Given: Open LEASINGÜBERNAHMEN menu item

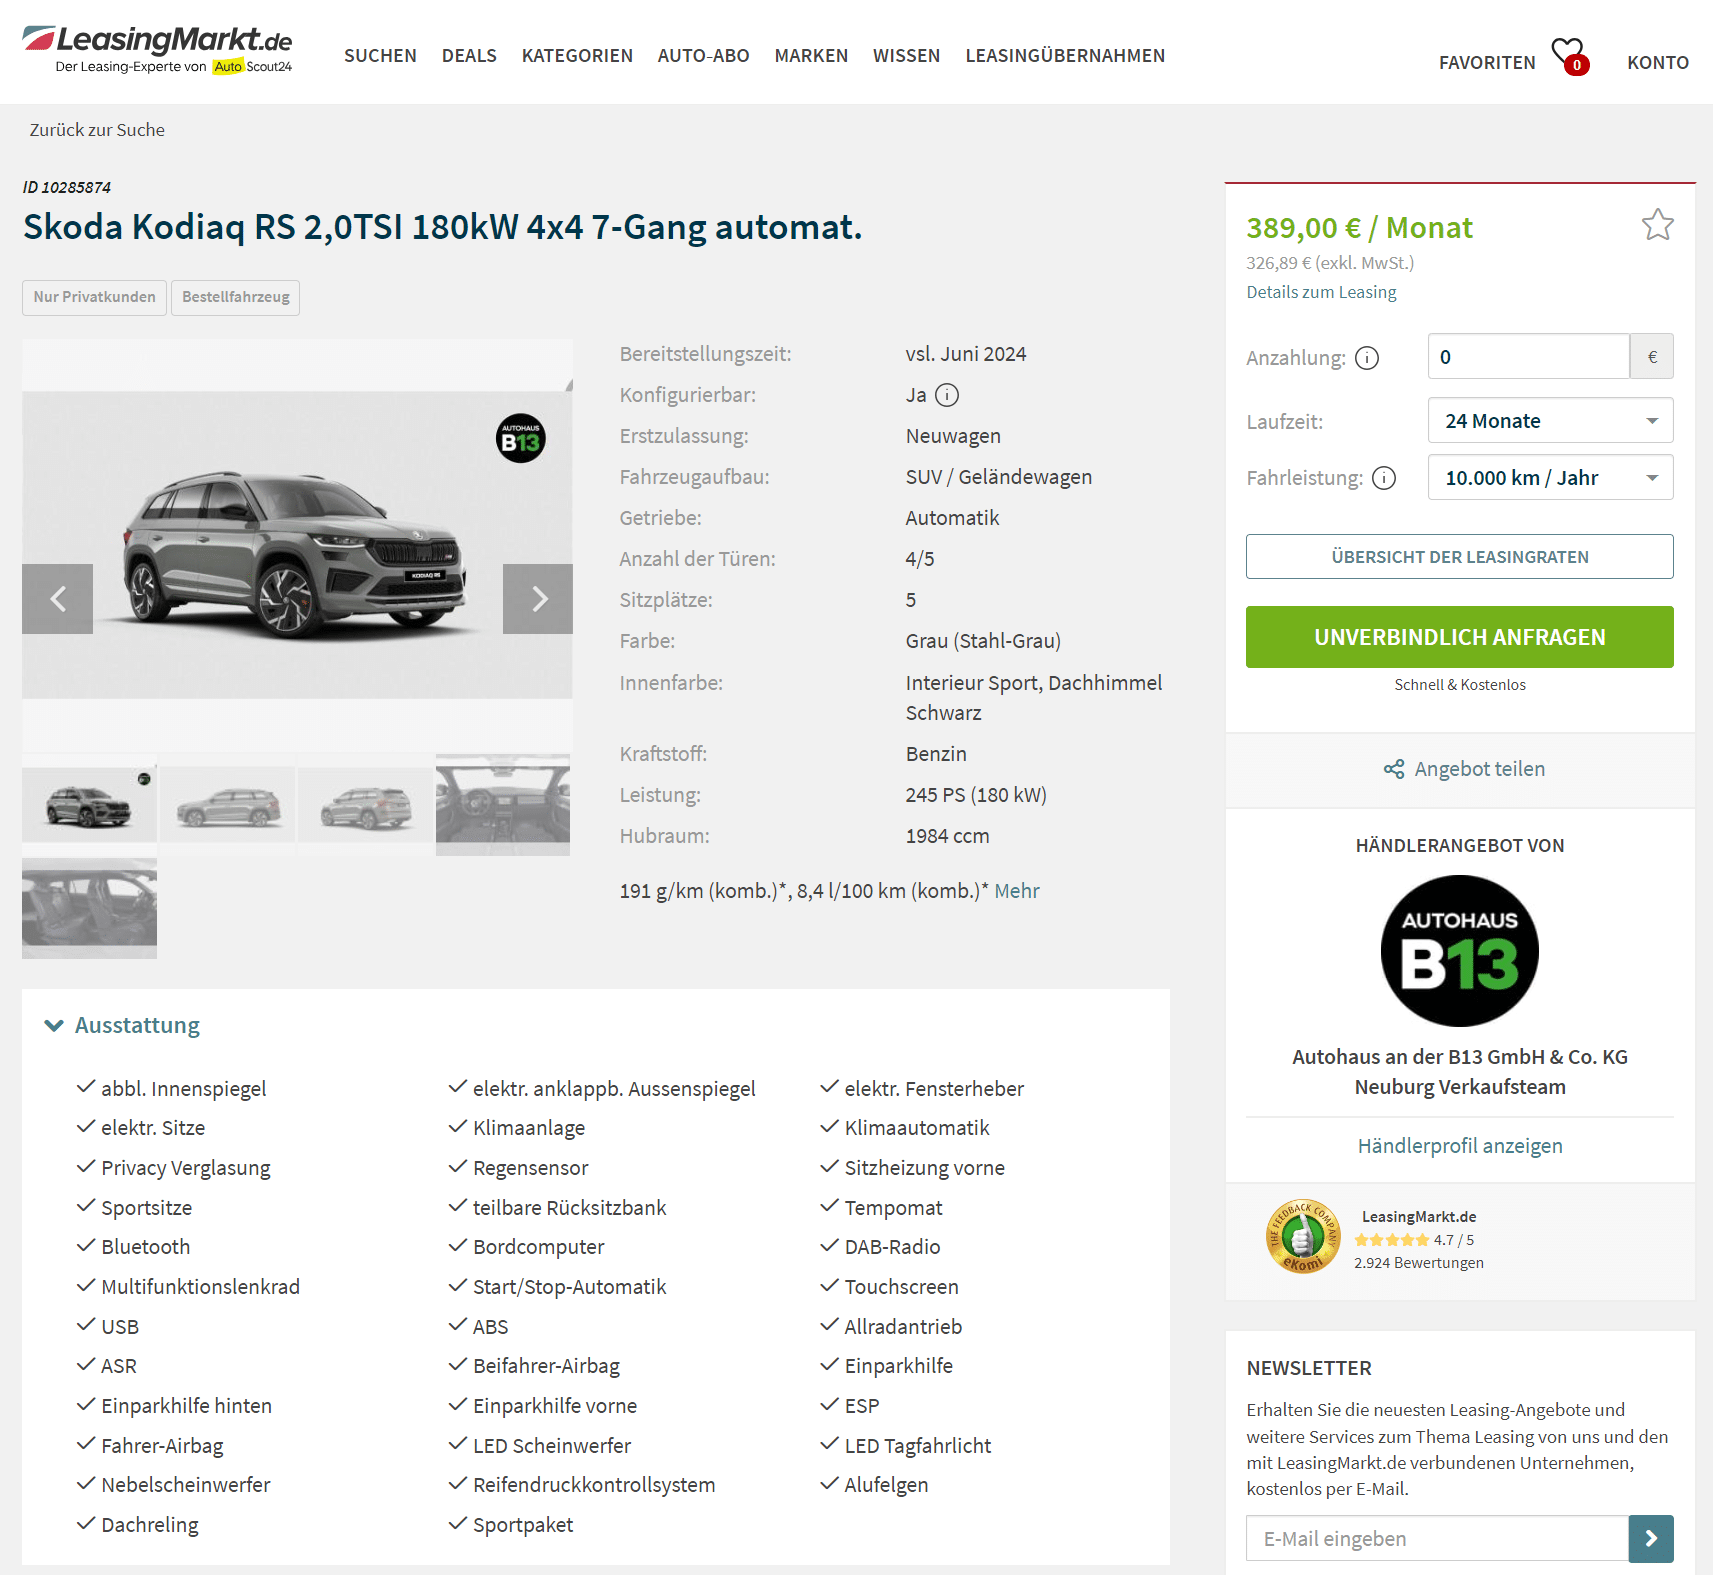Looking at the screenshot, I should (x=1065, y=56).
